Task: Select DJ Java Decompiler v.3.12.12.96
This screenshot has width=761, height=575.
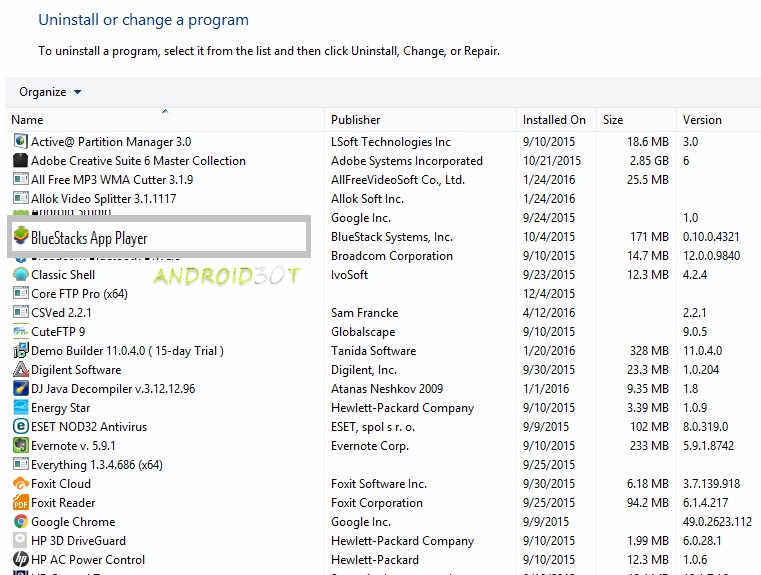Action: 113,389
